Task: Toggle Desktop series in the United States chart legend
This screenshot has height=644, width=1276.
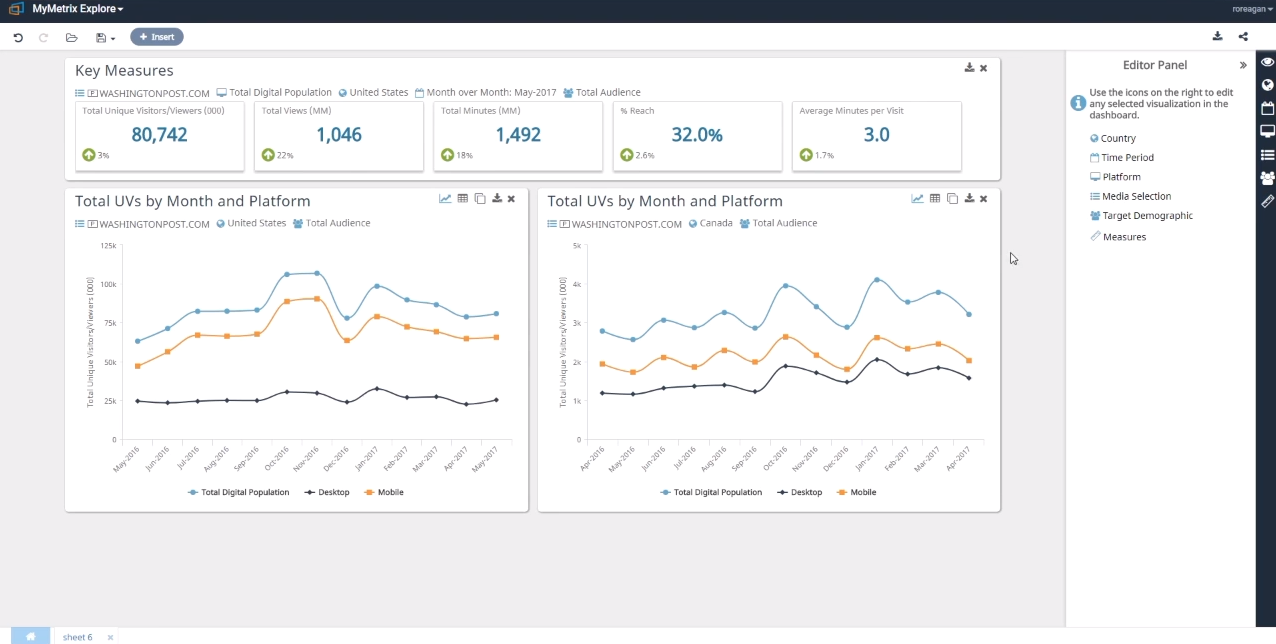Action: (327, 492)
